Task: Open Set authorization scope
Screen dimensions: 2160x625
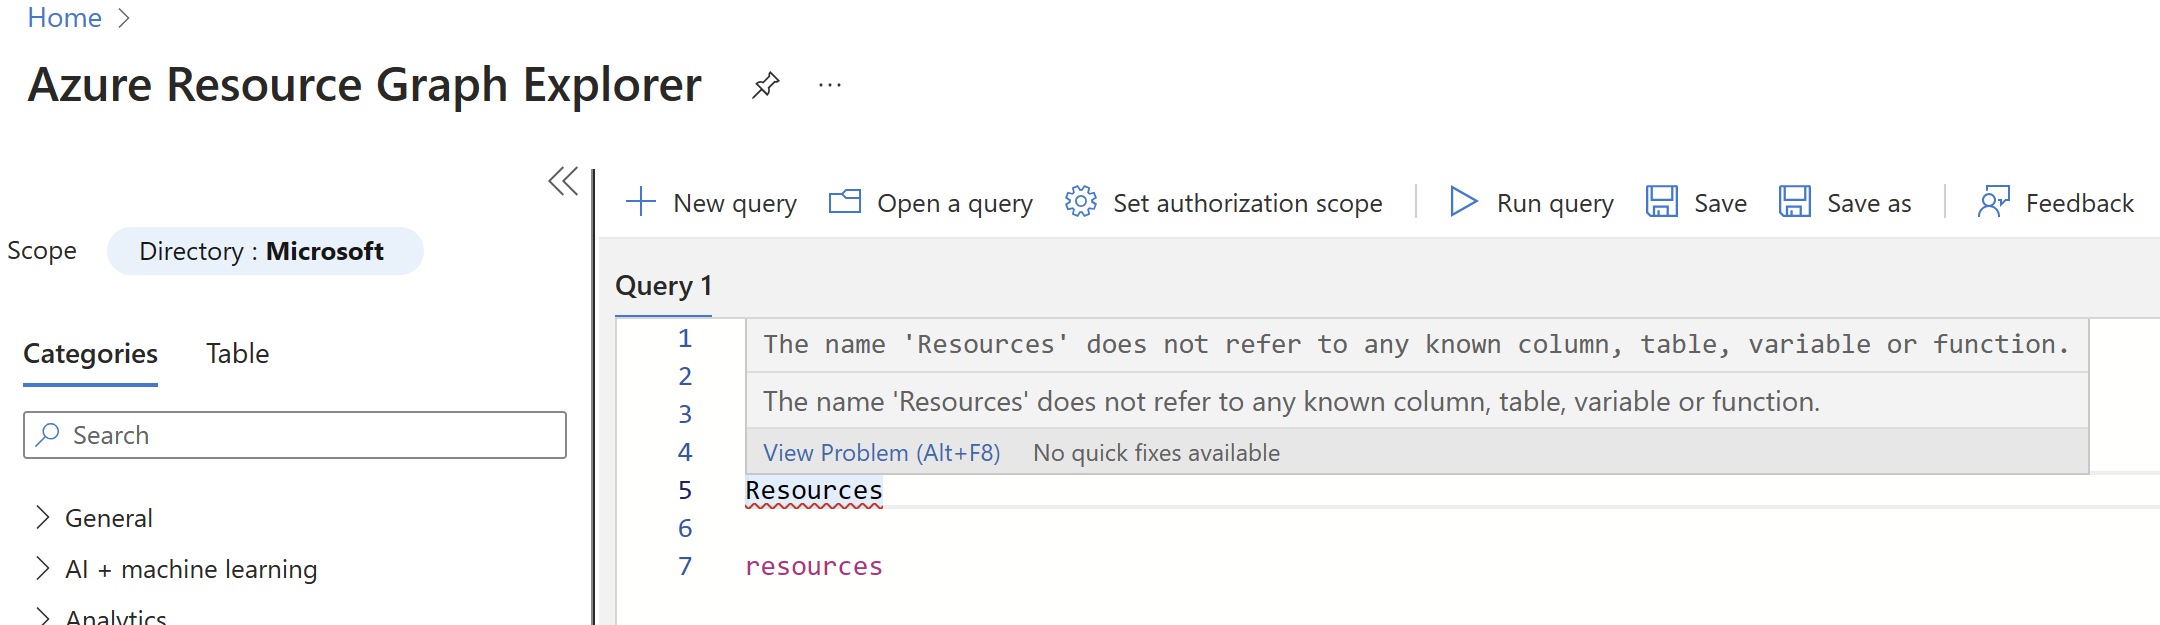Action: [x=1248, y=203]
